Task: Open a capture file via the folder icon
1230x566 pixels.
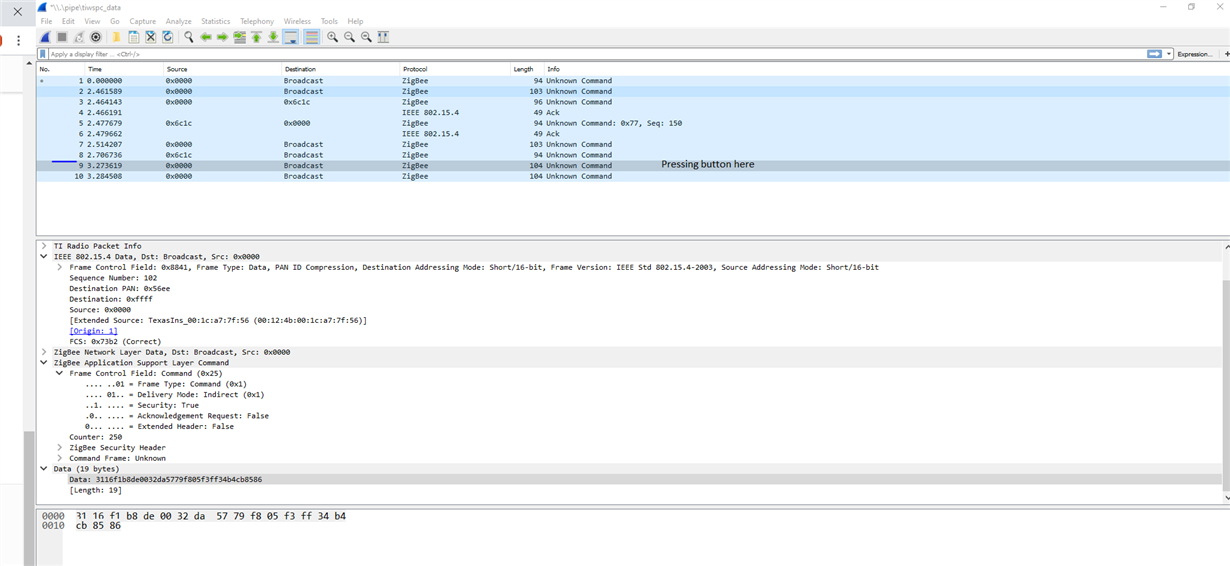Action: pos(116,37)
